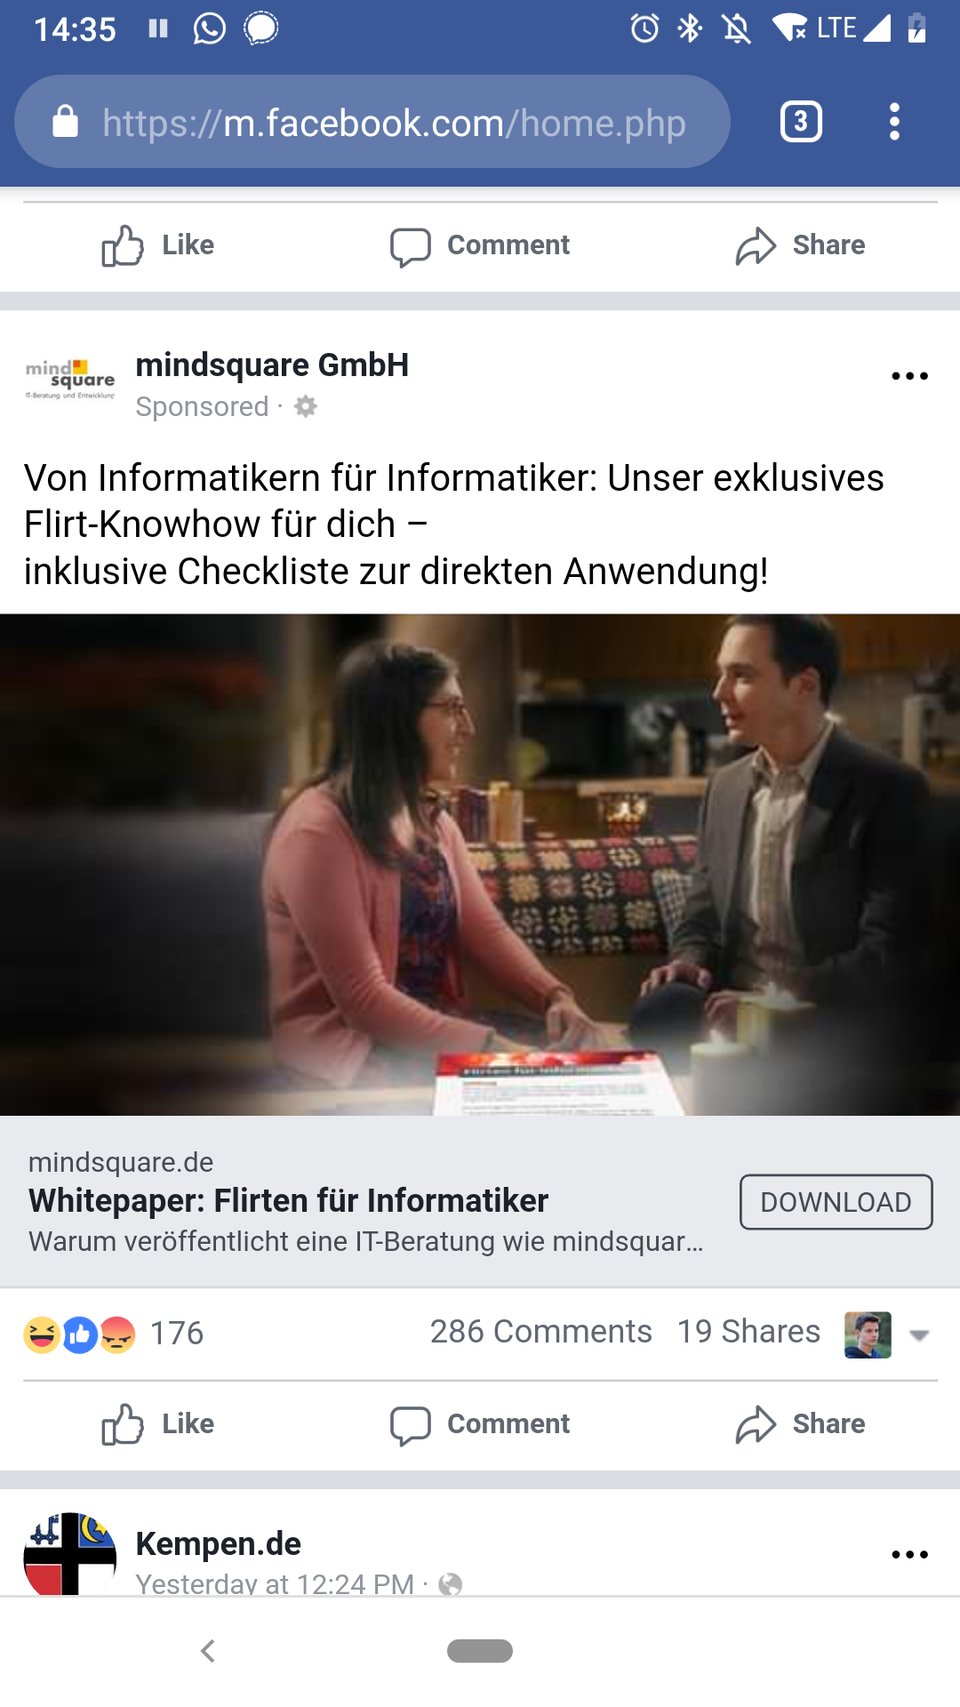The image size is (960, 1707).
Task: Open the tab switcher showing 3 tabs
Action: click(801, 122)
